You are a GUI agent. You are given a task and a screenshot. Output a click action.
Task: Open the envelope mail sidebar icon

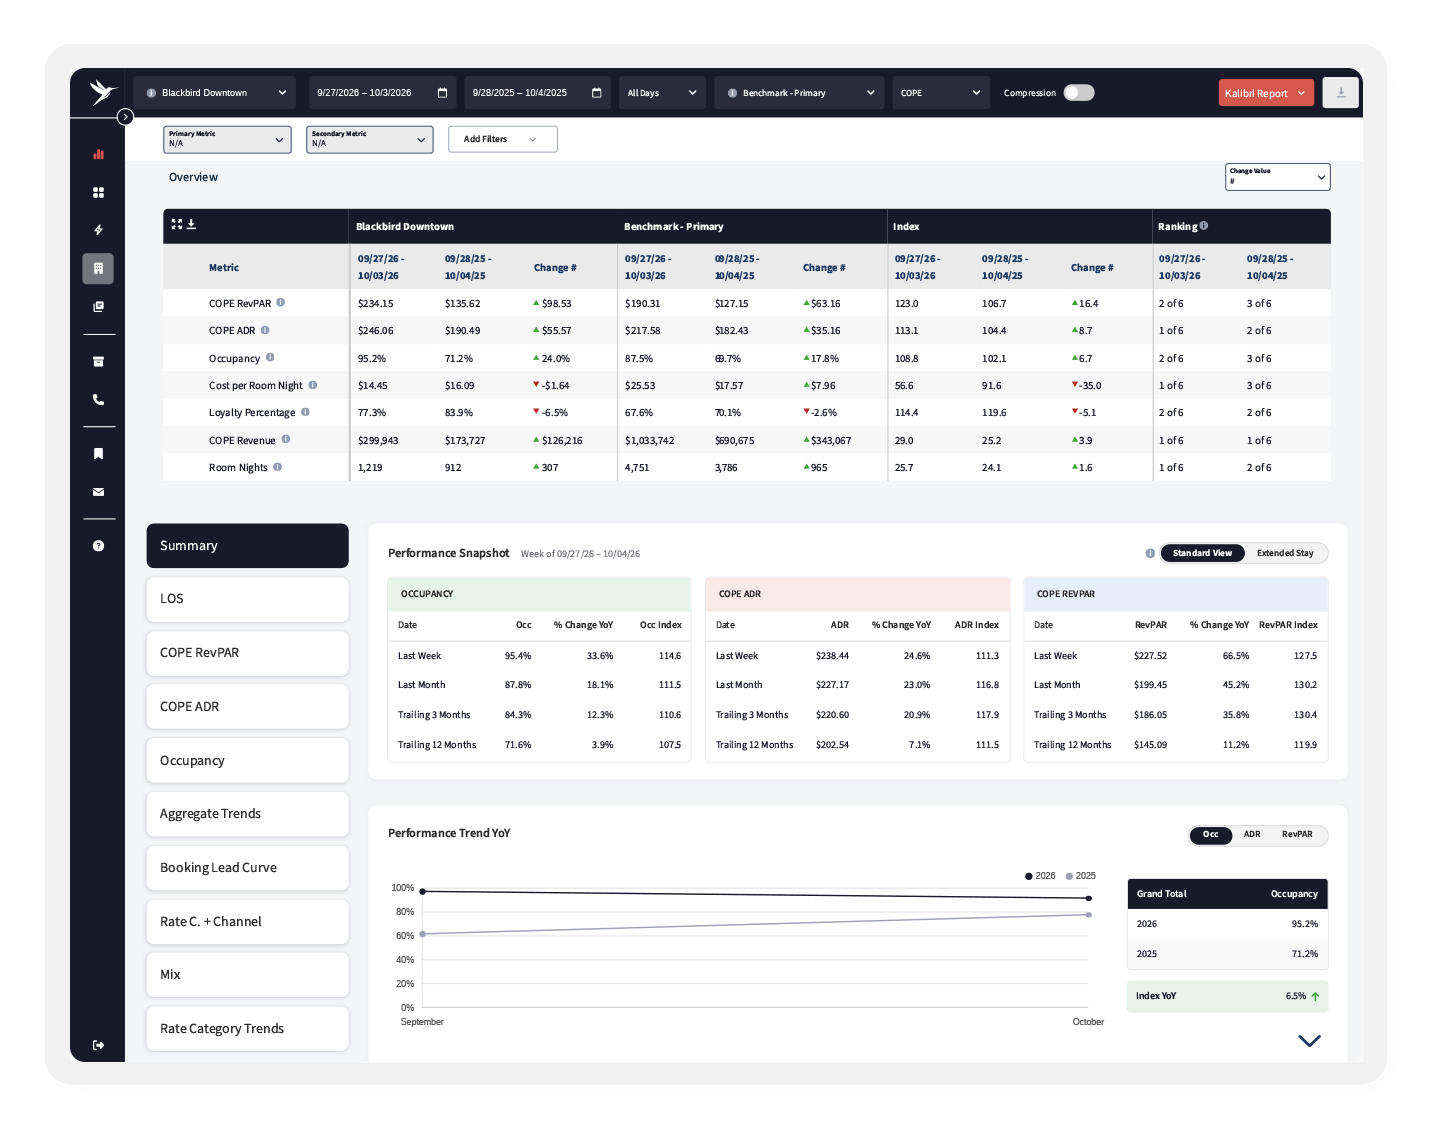pos(98,492)
